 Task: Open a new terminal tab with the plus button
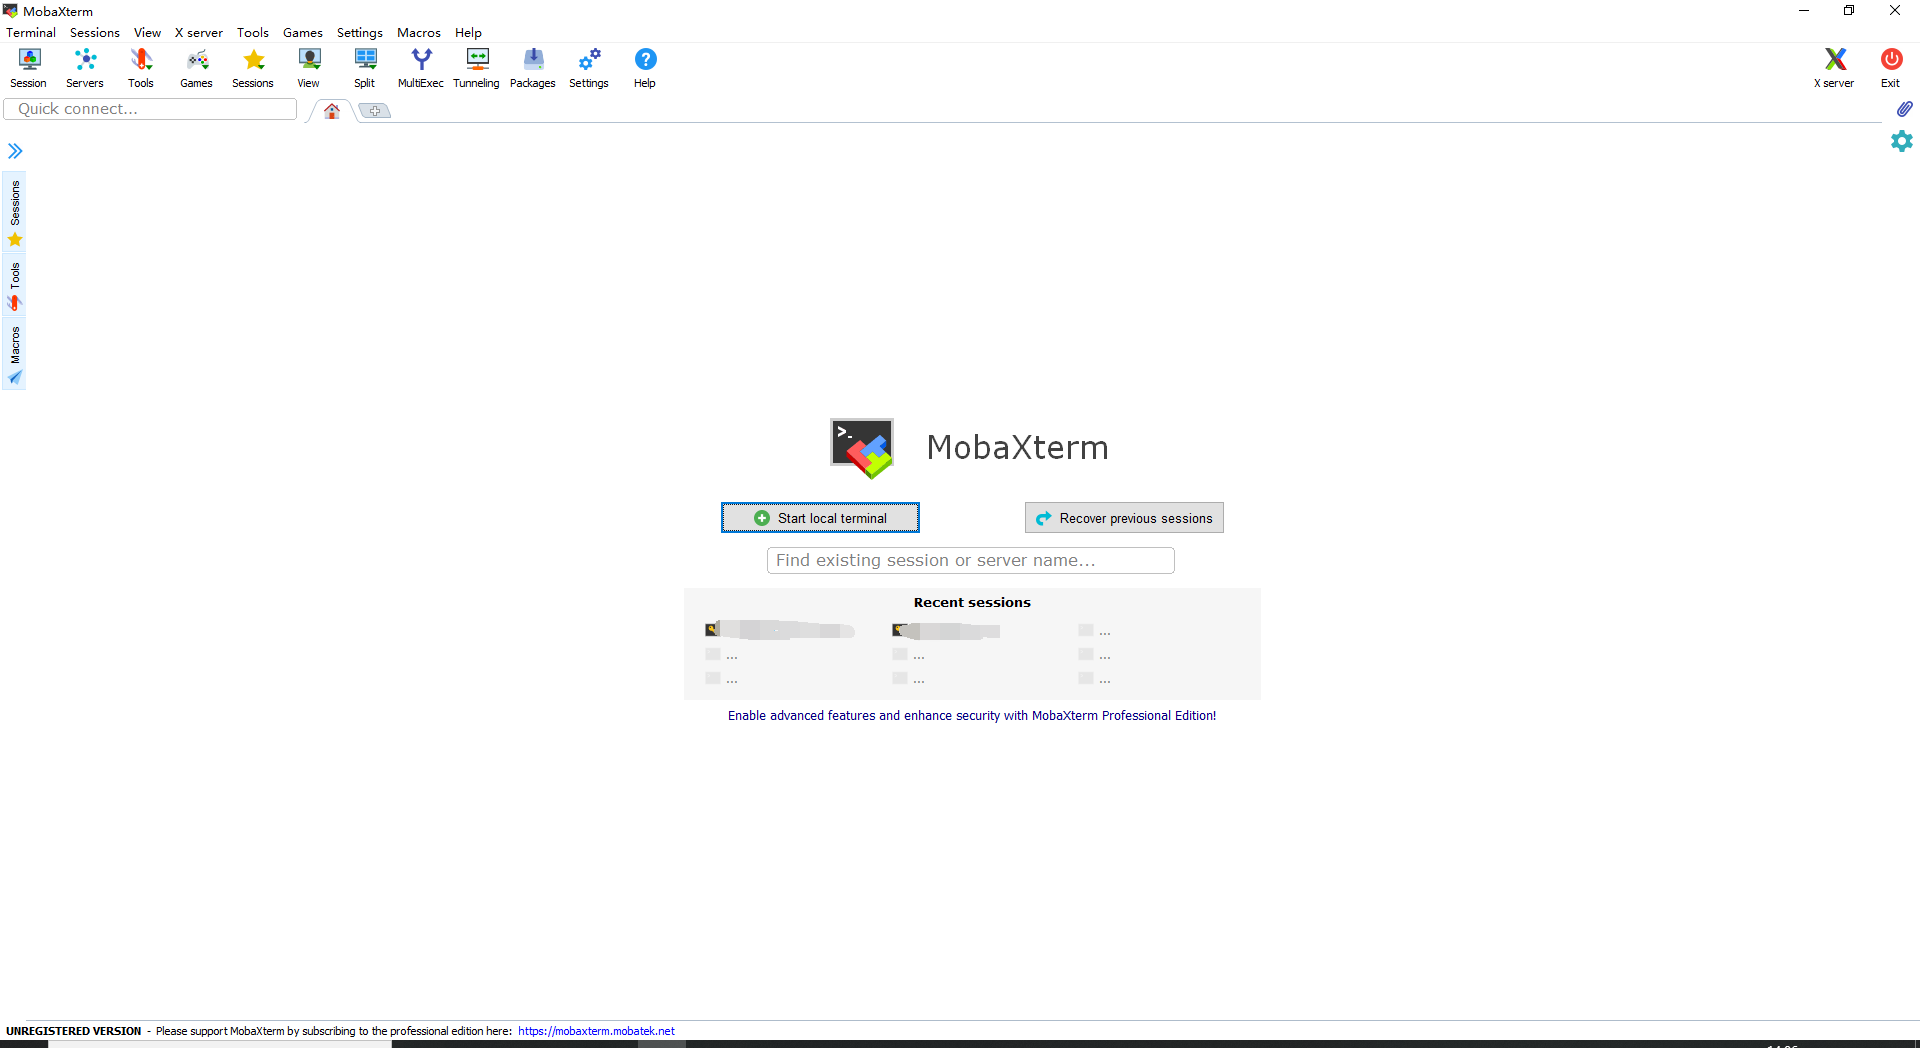click(374, 111)
